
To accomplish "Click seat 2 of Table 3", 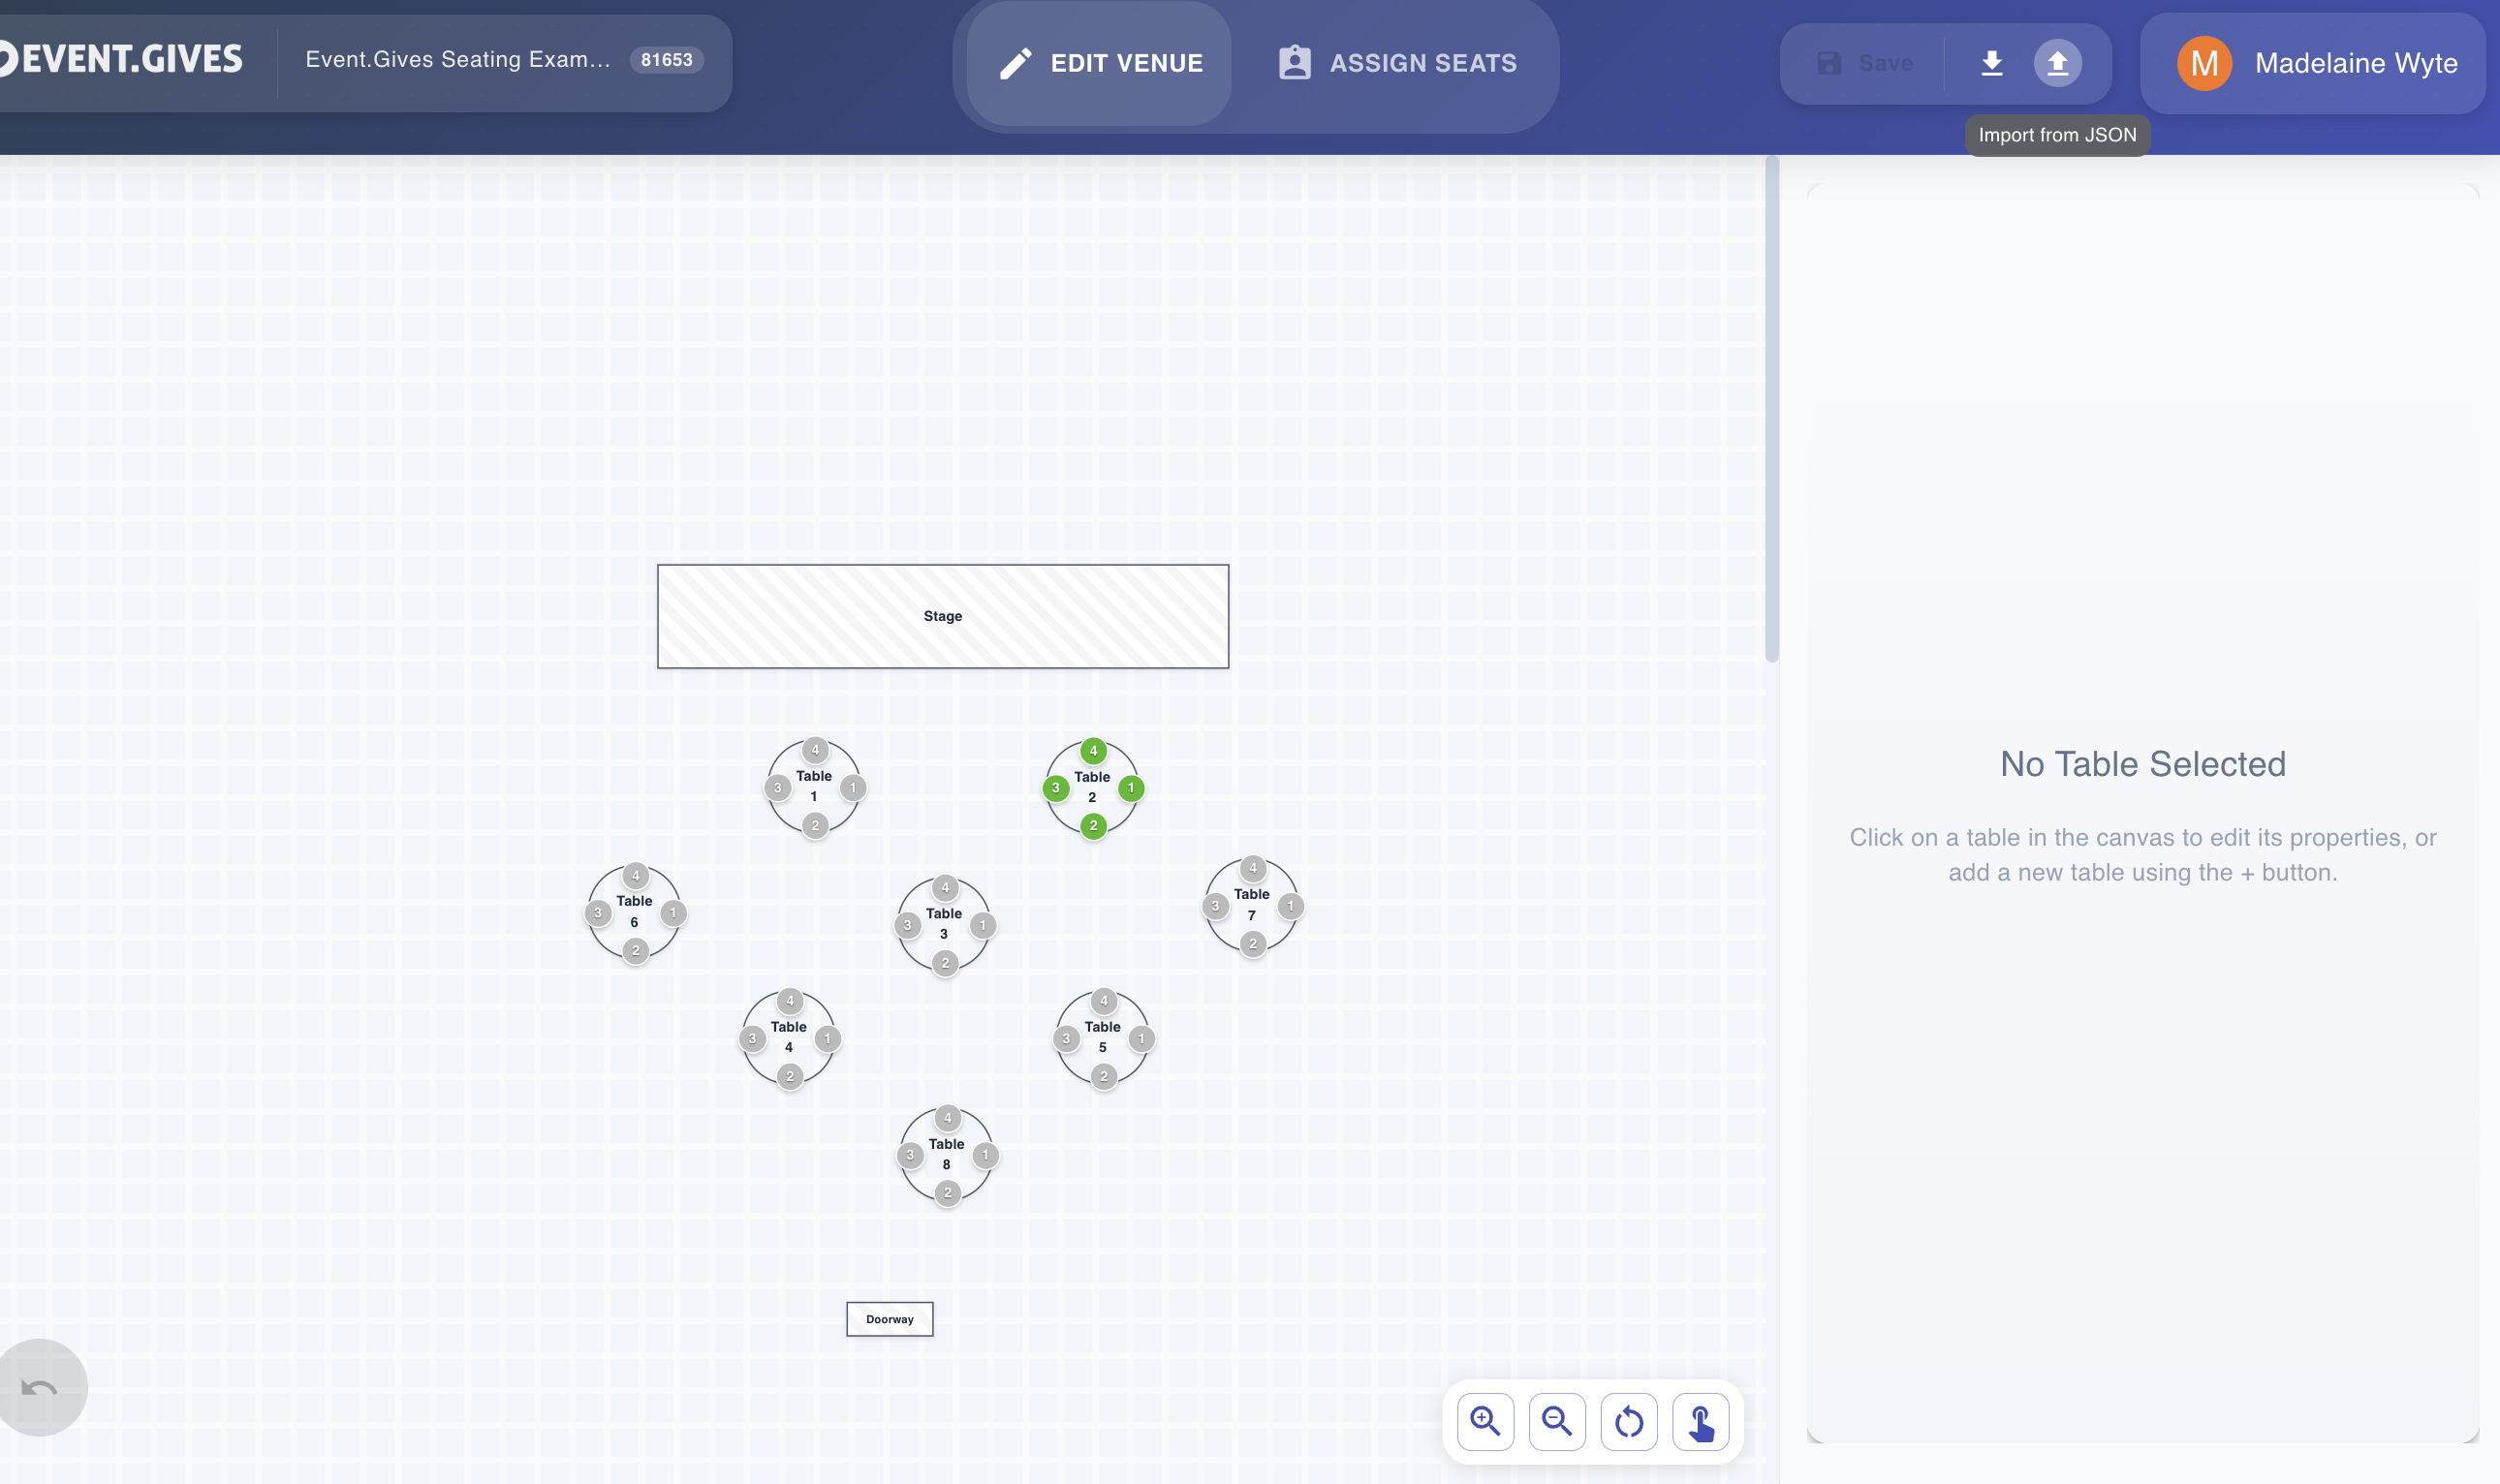I will pyautogui.click(x=945, y=963).
